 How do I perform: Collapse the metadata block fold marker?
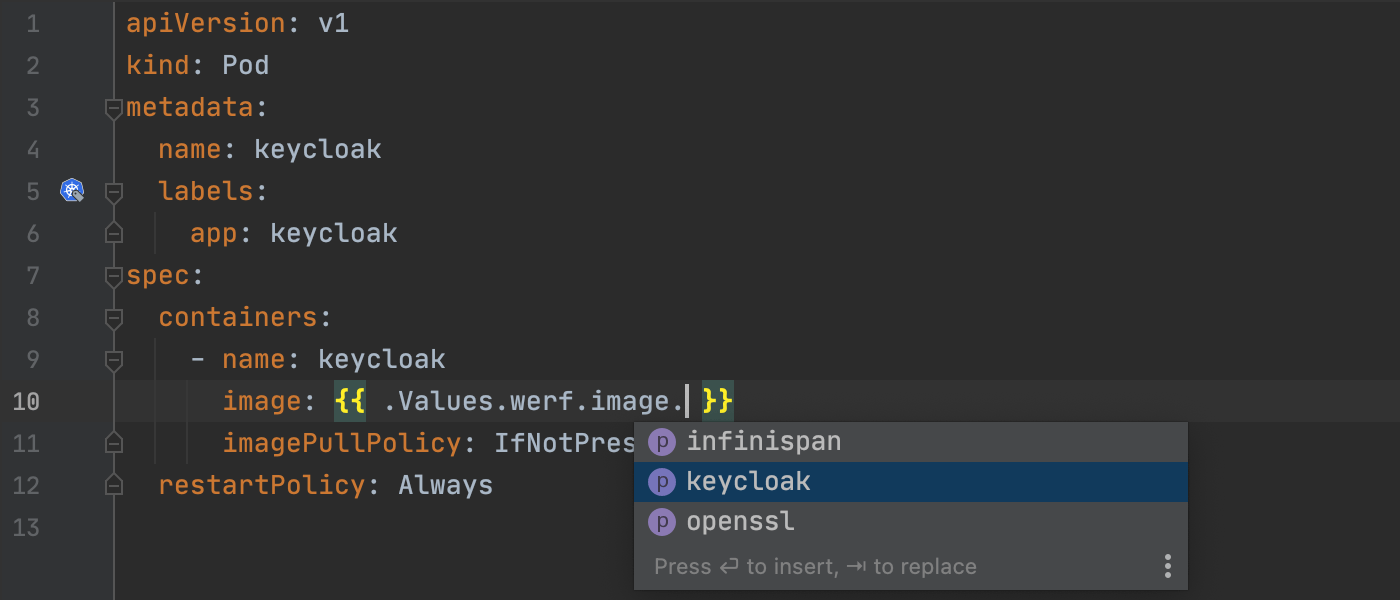coord(114,108)
